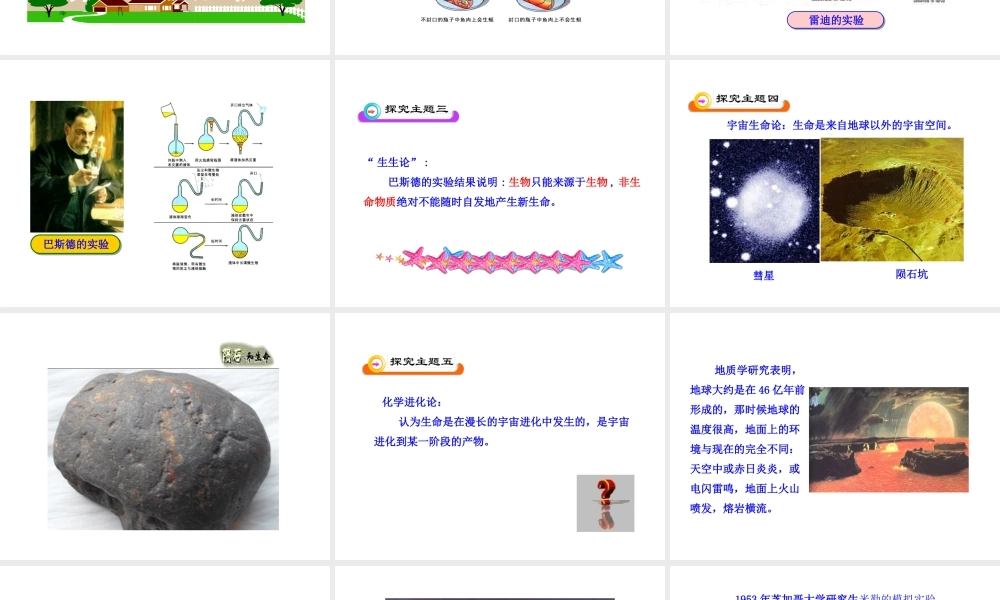Click the 探究主题三 heading text
The height and width of the screenshot is (600, 1000).
coord(416,109)
